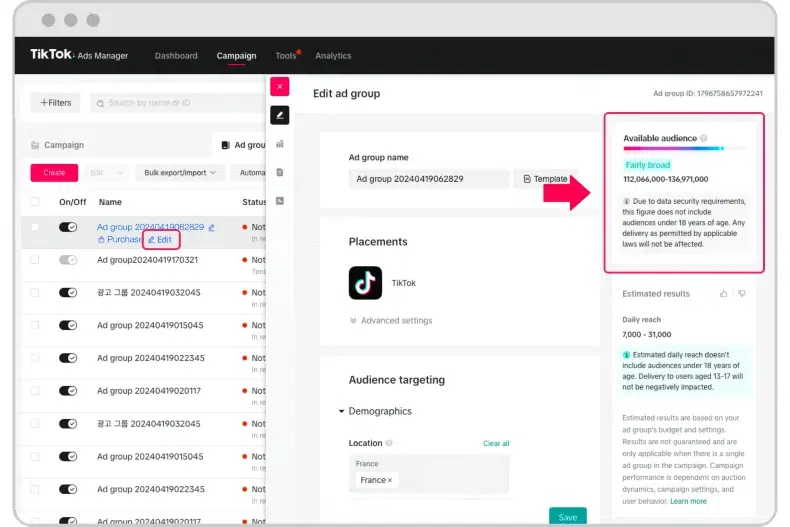The width and height of the screenshot is (790, 527).
Task: Toggle the Ad group20240419170321 switch
Action: pos(68,260)
